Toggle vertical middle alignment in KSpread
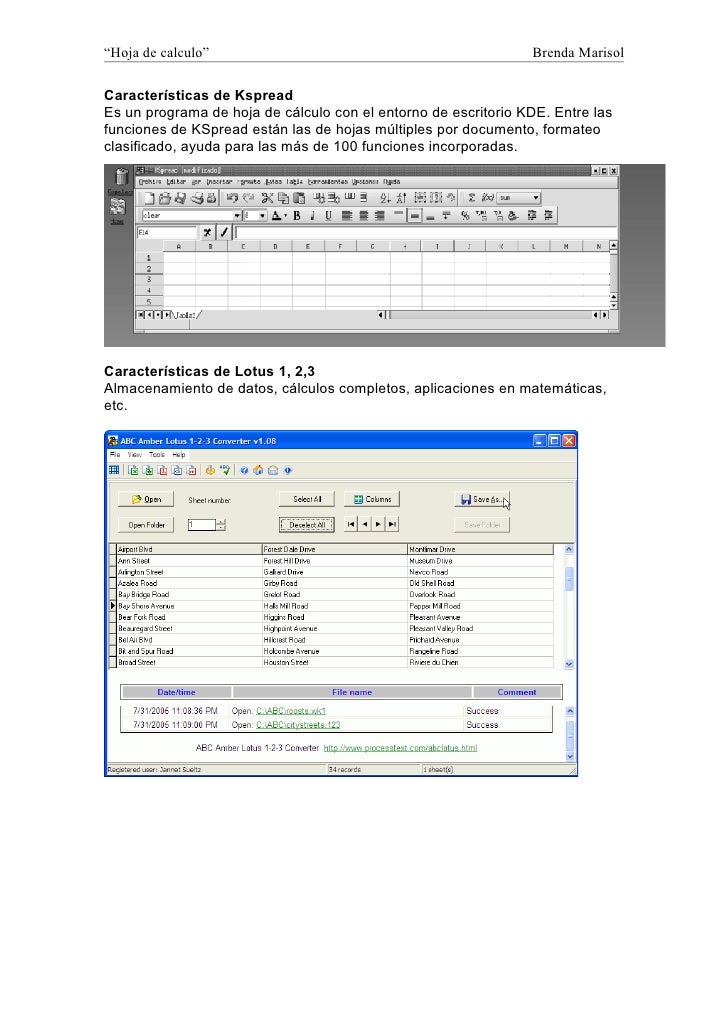This screenshot has height=1030, width=728. [414, 215]
